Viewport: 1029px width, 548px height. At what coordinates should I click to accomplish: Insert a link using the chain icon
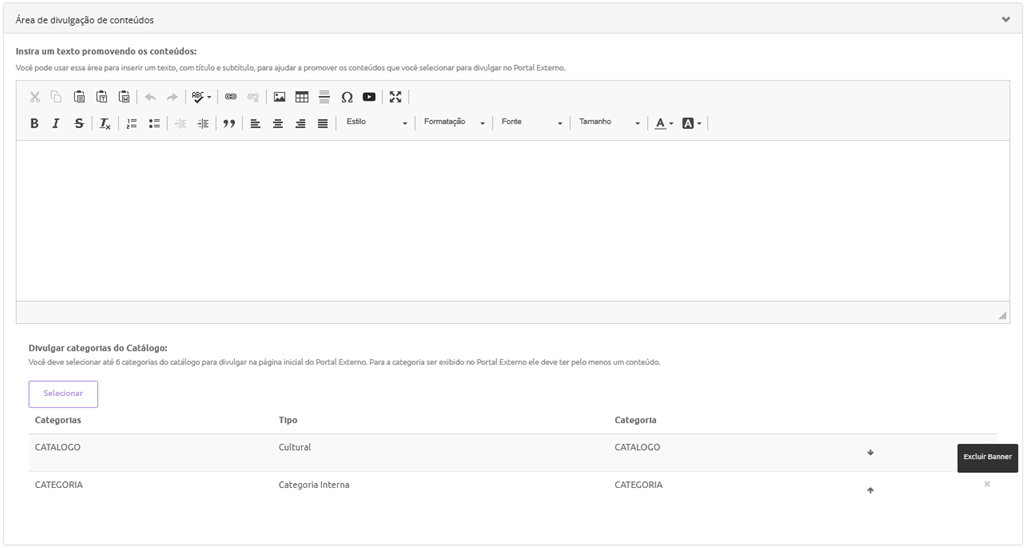pos(231,97)
